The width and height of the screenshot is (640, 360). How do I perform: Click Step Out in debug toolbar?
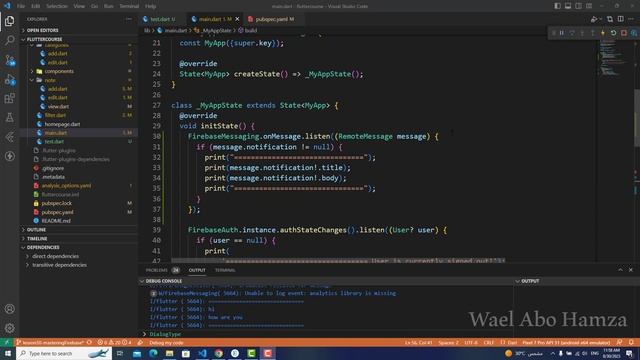pyautogui.click(x=593, y=33)
